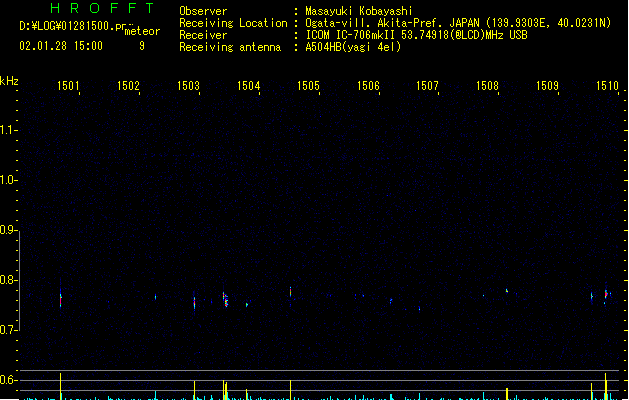Click the date stamp 02.01.28 15:00
Screen dimensions: 629x400
[61, 46]
